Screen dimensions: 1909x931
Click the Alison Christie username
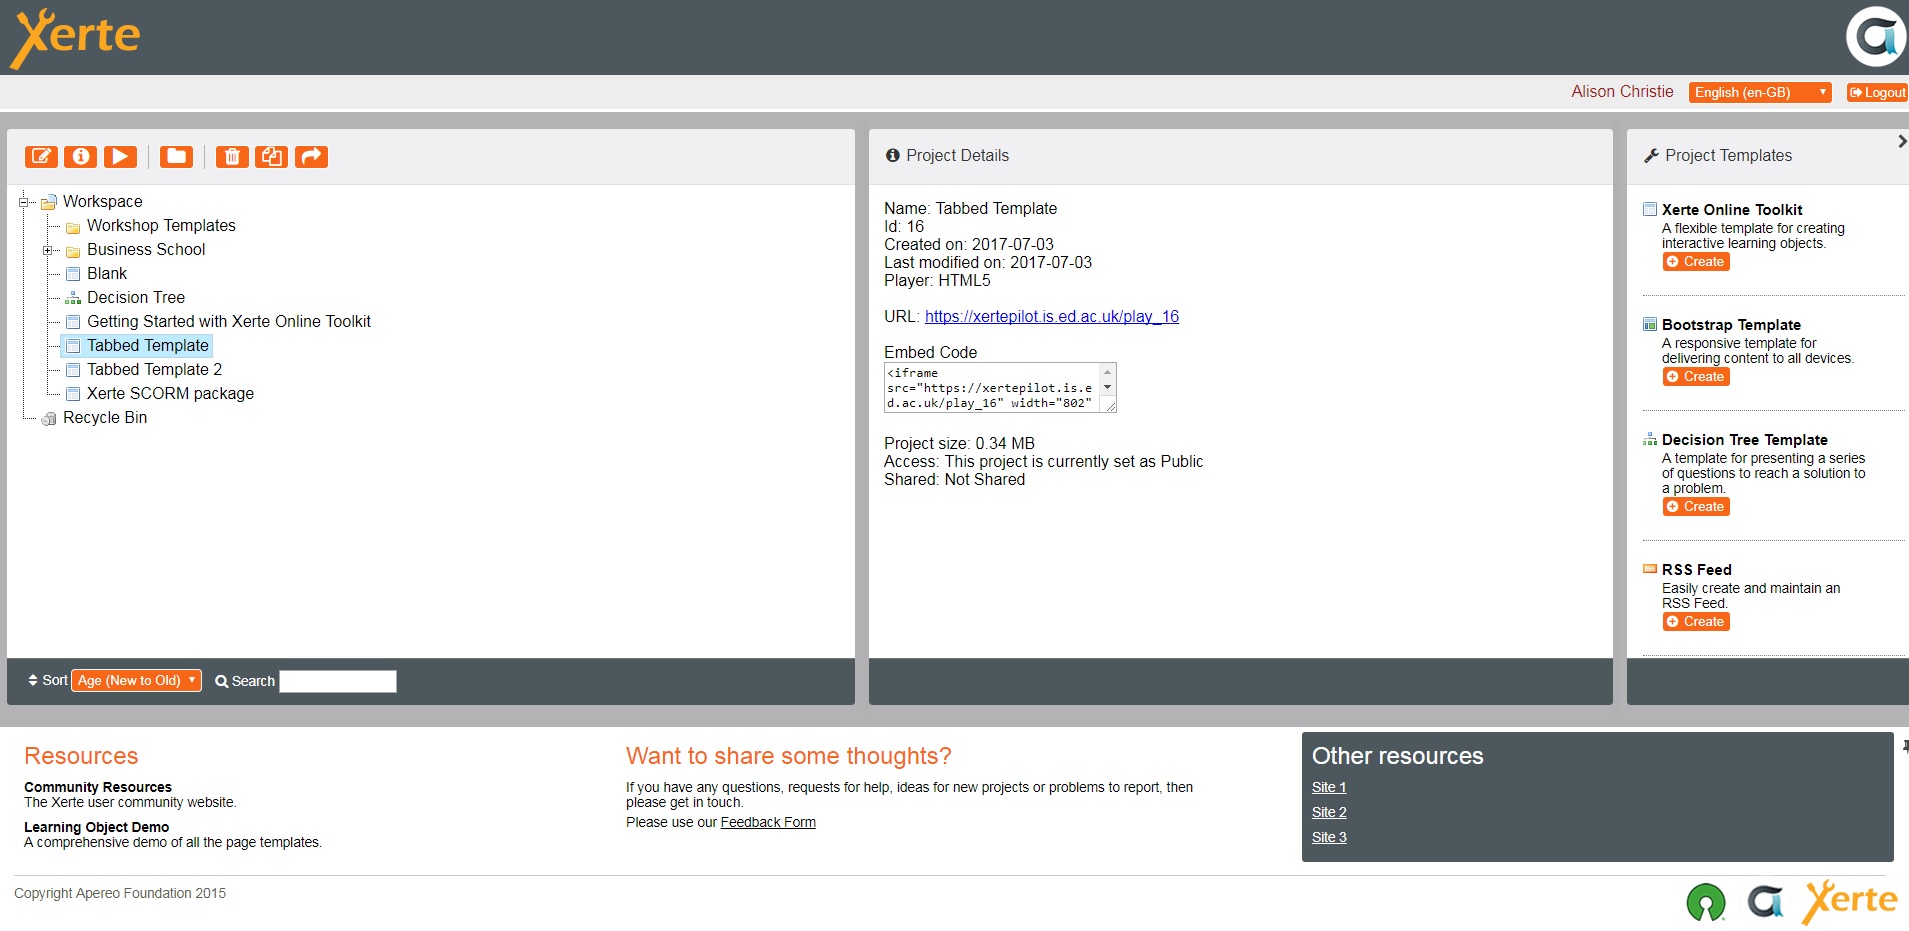[x=1622, y=92]
